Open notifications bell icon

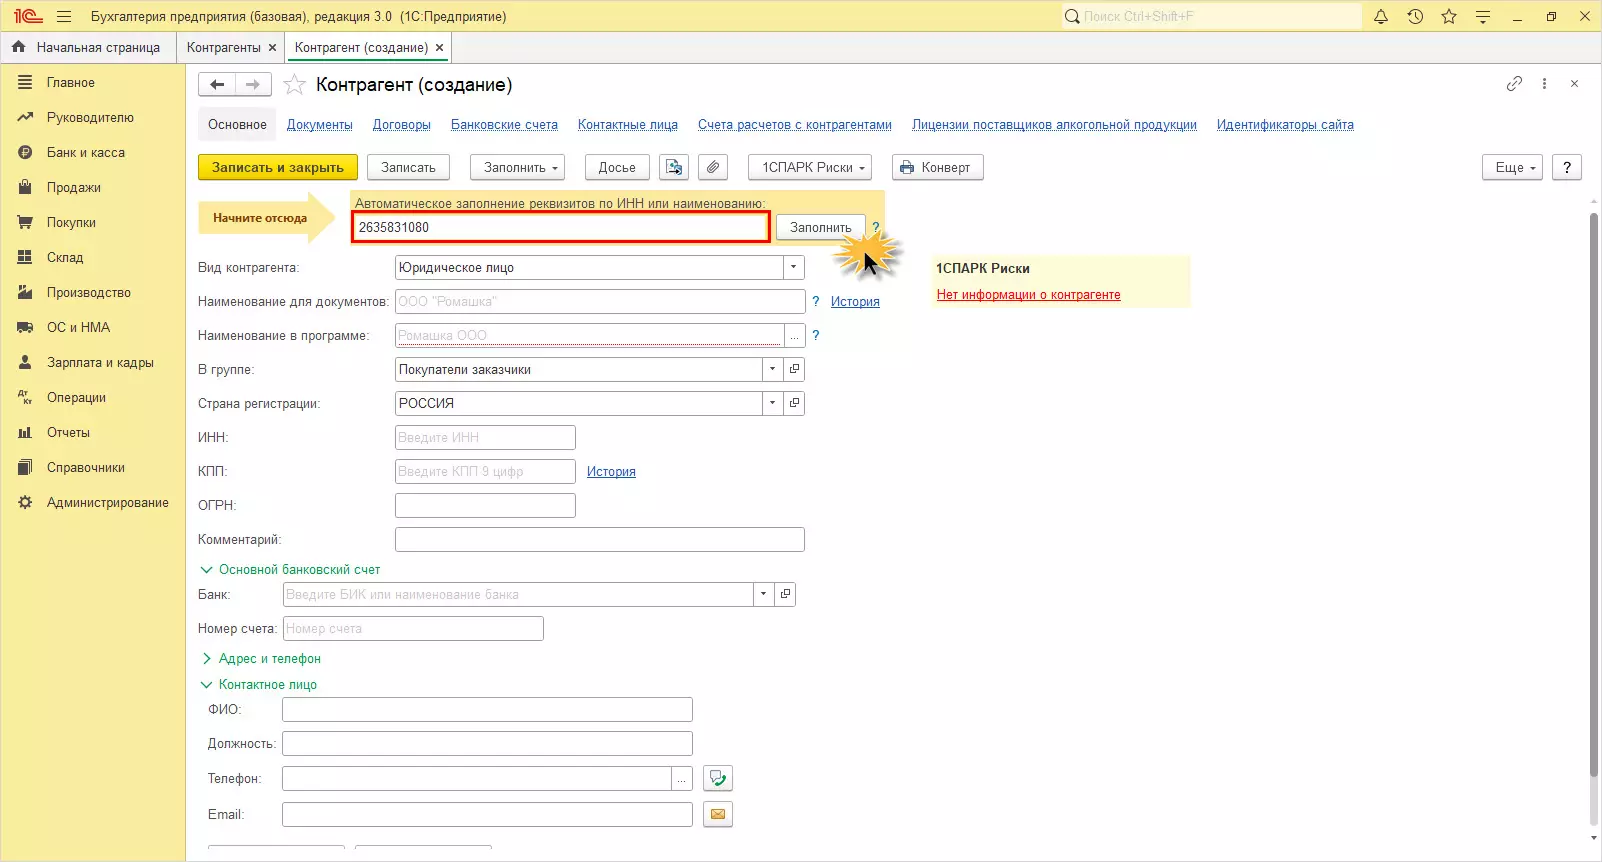pos(1381,17)
